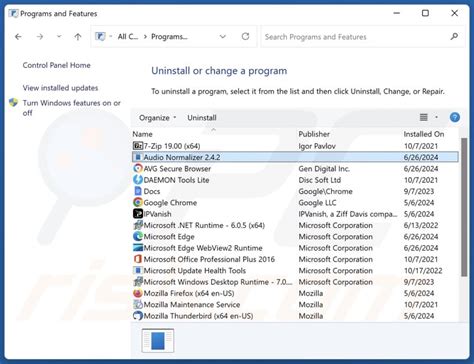The width and height of the screenshot is (474, 364).
Task: Select Microsoft Office Professional Plus 2016
Action: click(x=209, y=259)
